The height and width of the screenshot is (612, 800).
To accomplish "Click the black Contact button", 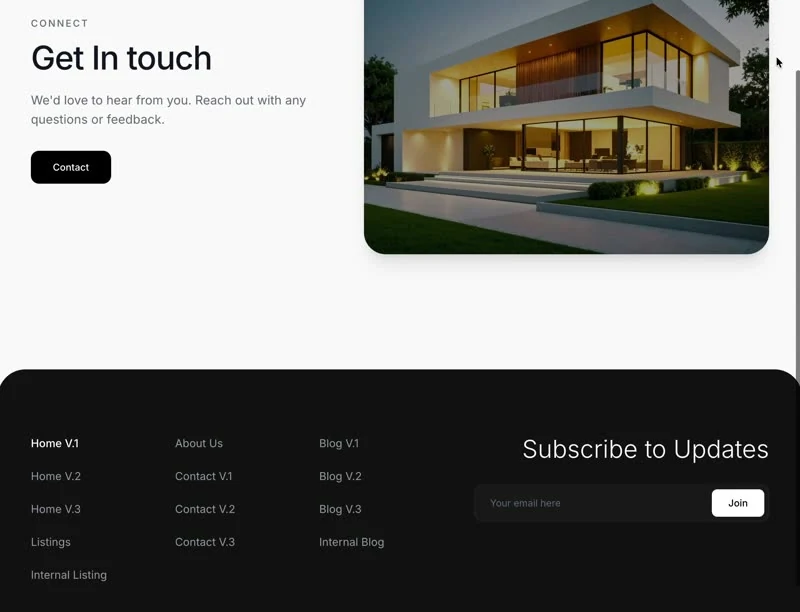I will (71, 167).
